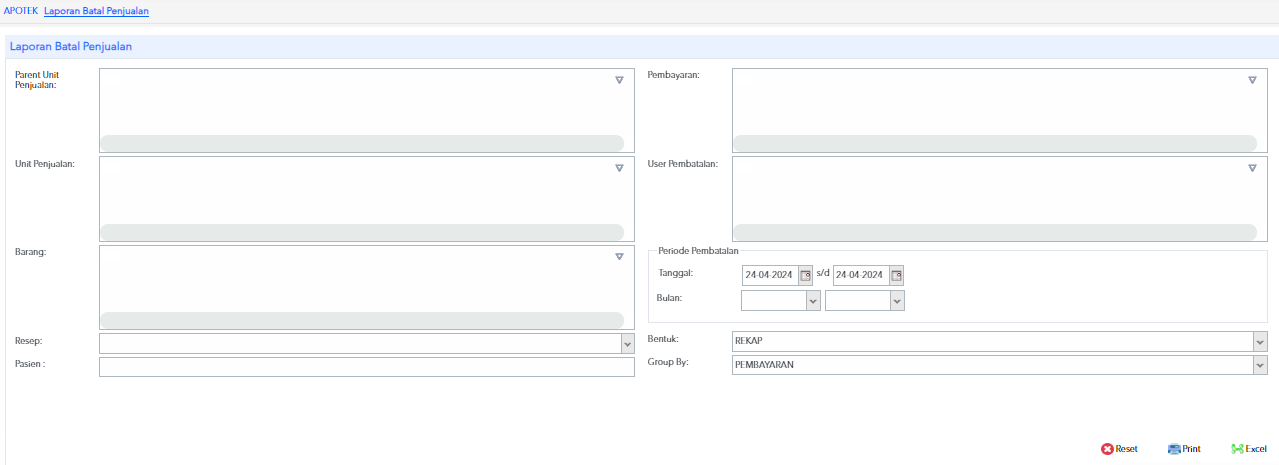Click the Print button
Screen dimensions: 1279x465
(1184, 449)
